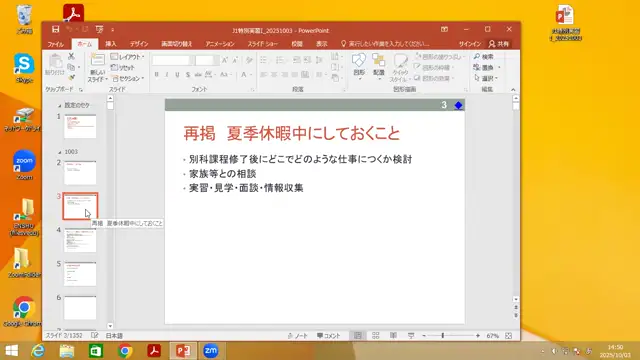Screen dimensions: 640x360
Task: Switch to Reading view icon
Action: [393, 336]
